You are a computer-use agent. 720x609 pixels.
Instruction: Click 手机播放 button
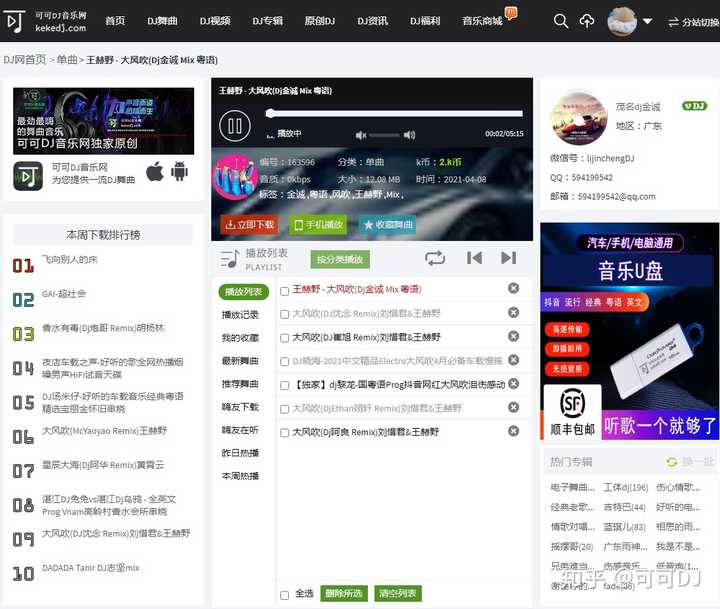(x=318, y=225)
